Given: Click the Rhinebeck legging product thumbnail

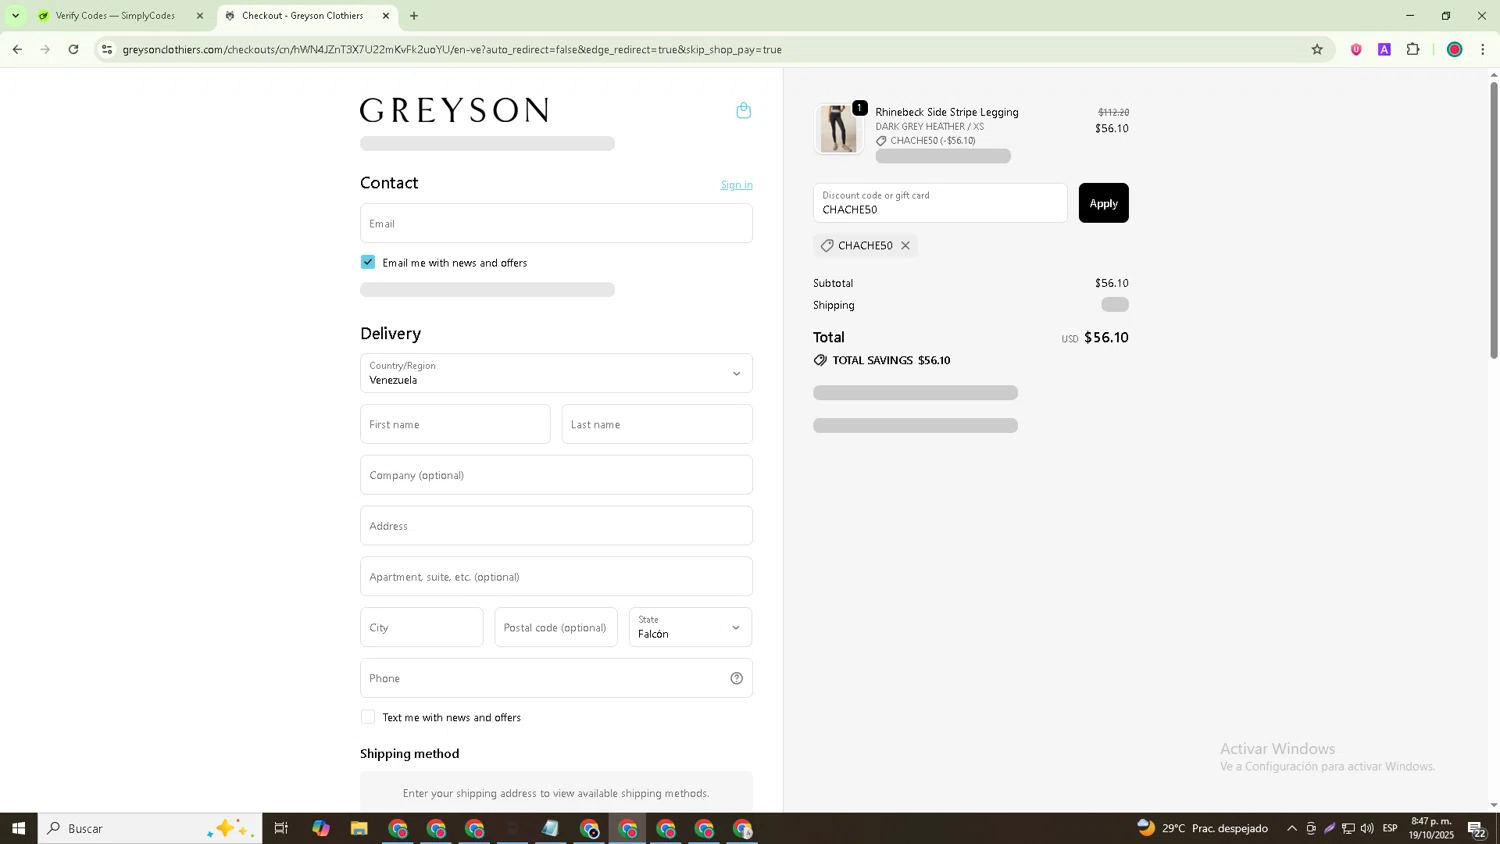Looking at the screenshot, I should 838,129.
